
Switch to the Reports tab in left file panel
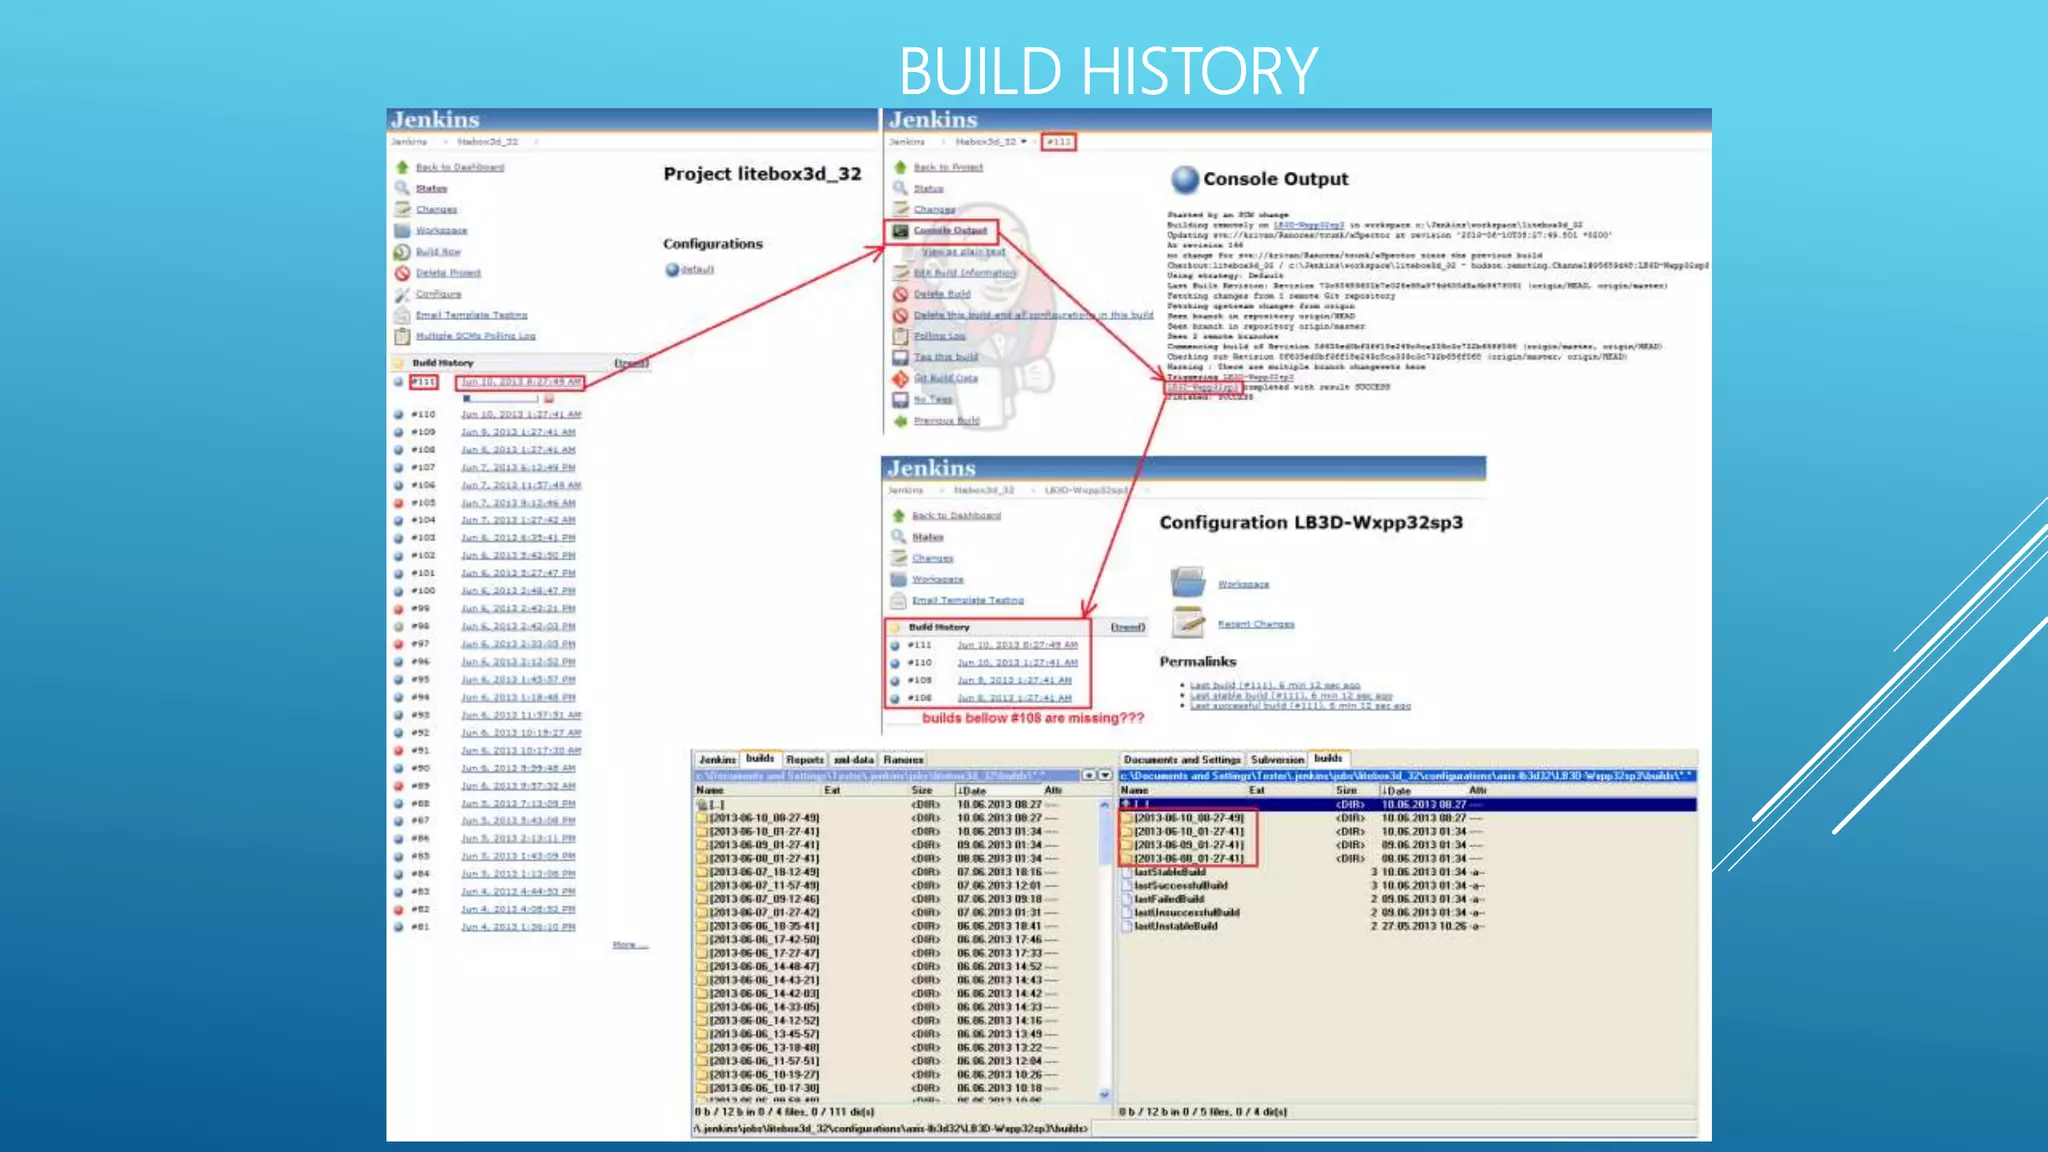804,760
